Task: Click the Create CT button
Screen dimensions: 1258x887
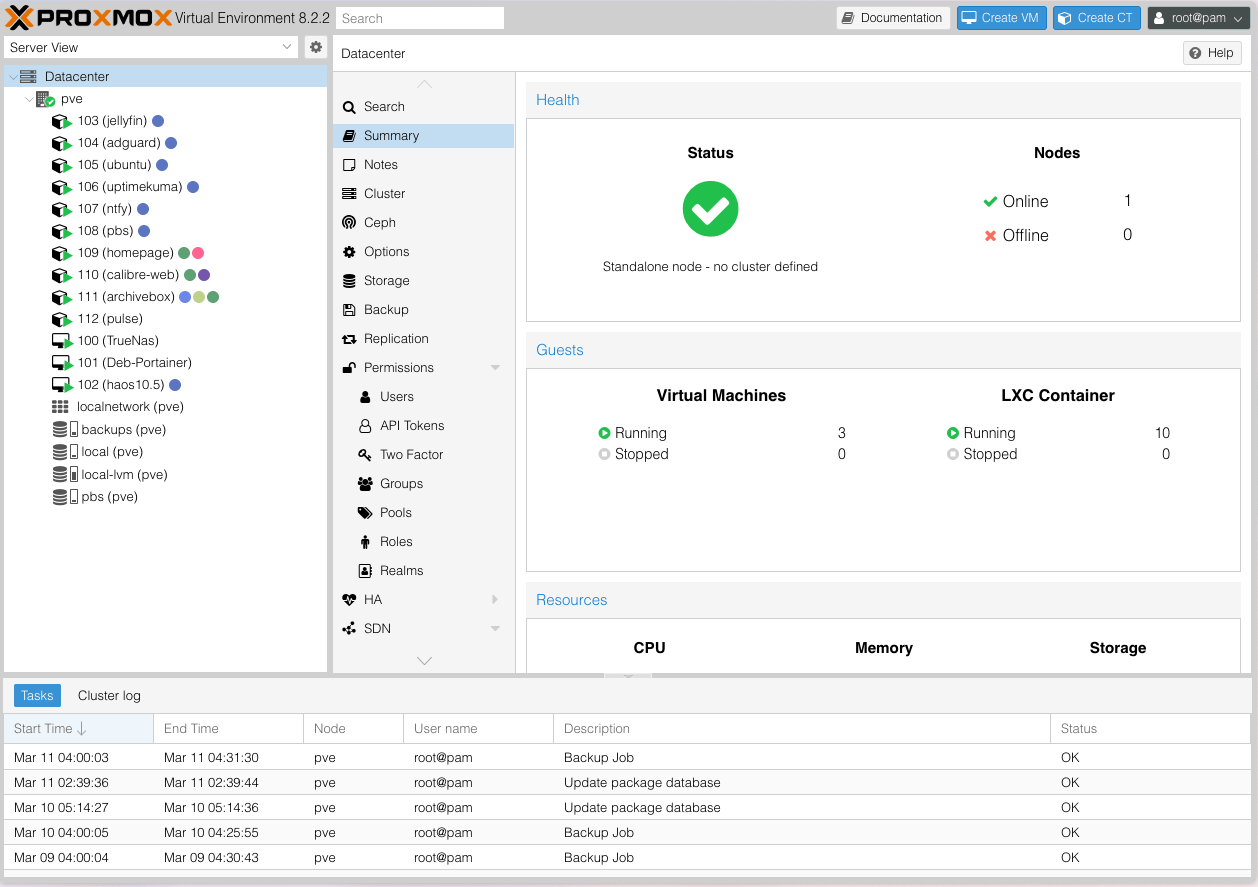Action: [1096, 17]
